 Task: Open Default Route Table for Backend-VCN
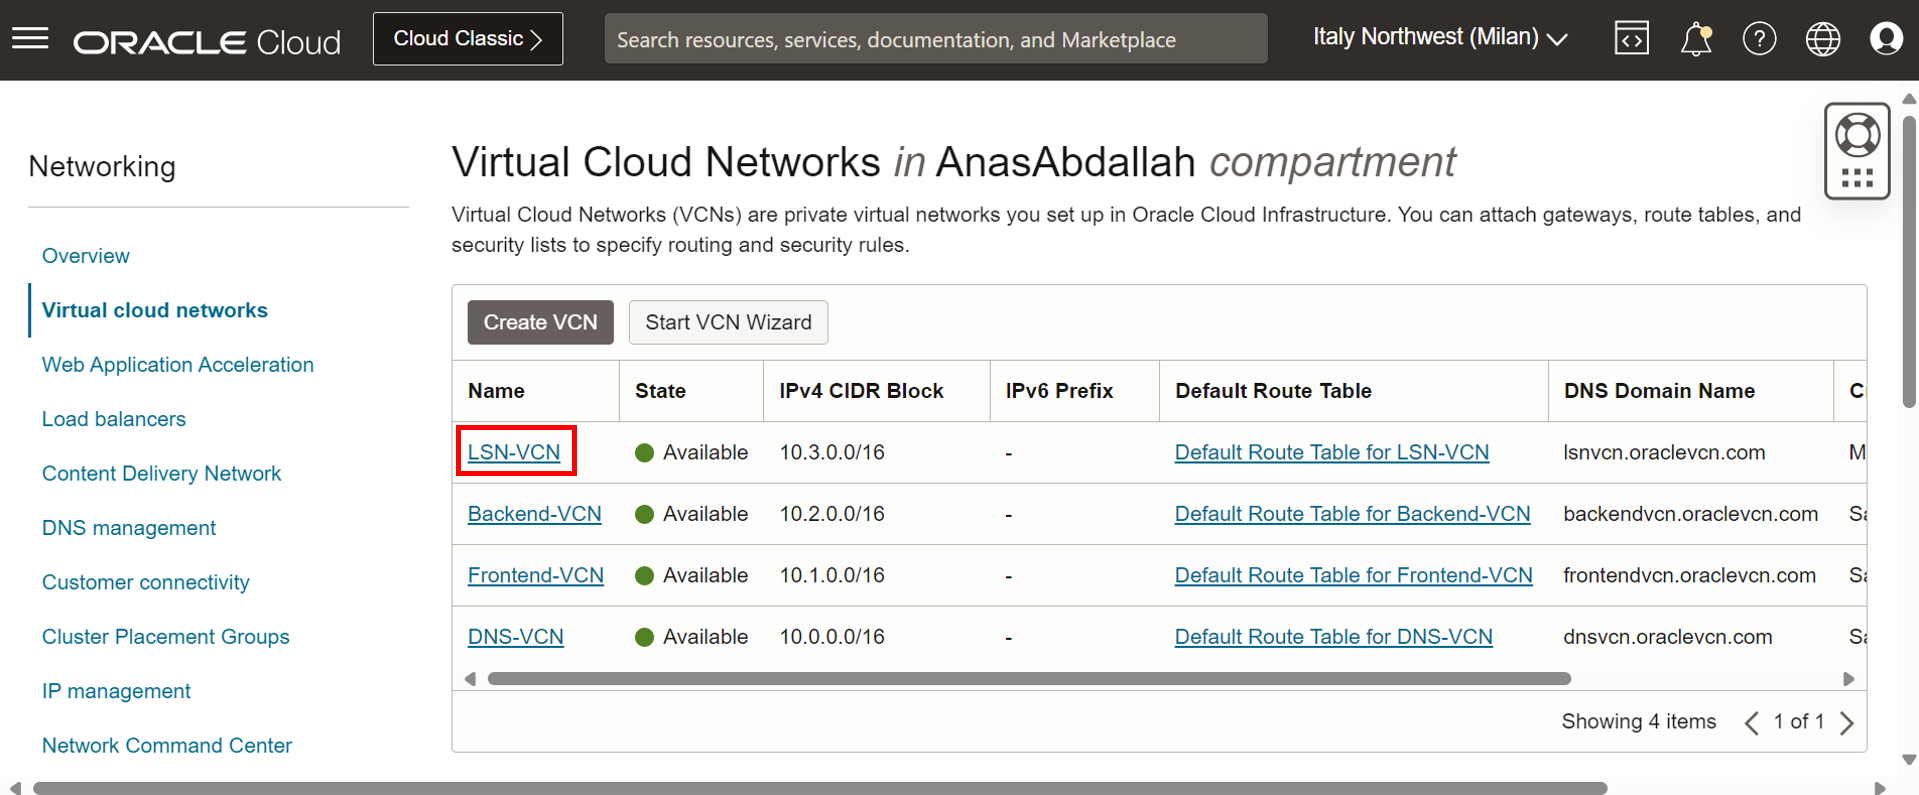pos(1353,514)
